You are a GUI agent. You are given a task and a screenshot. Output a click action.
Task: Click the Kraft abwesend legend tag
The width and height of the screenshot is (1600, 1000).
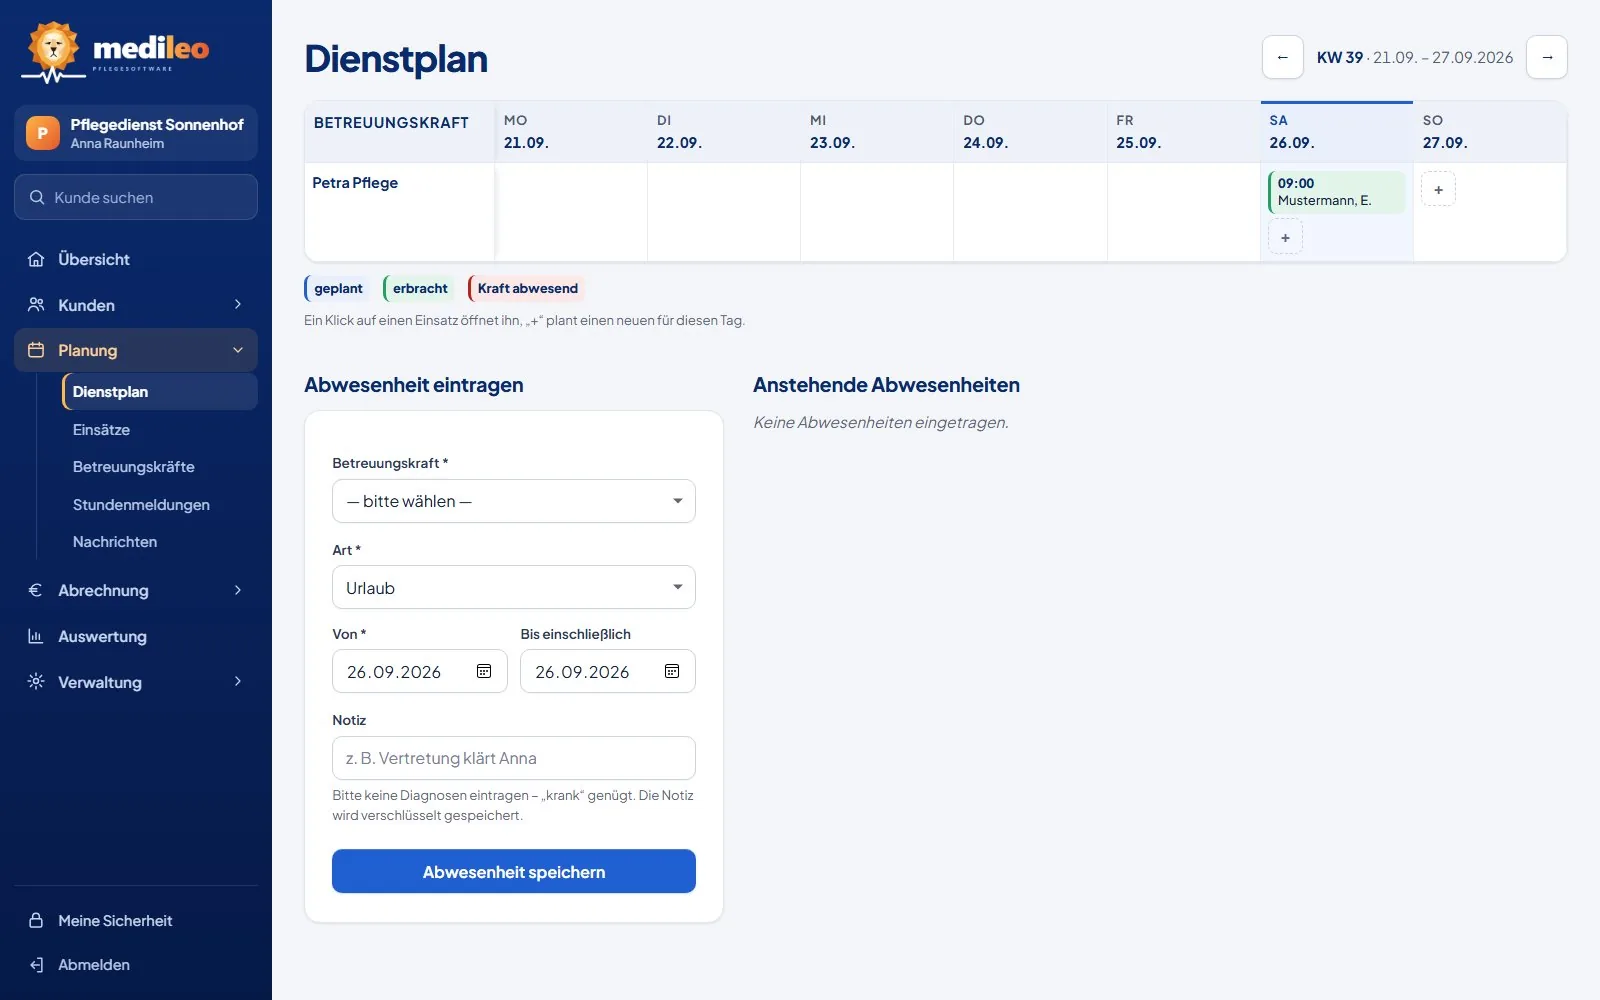pos(527,288)
